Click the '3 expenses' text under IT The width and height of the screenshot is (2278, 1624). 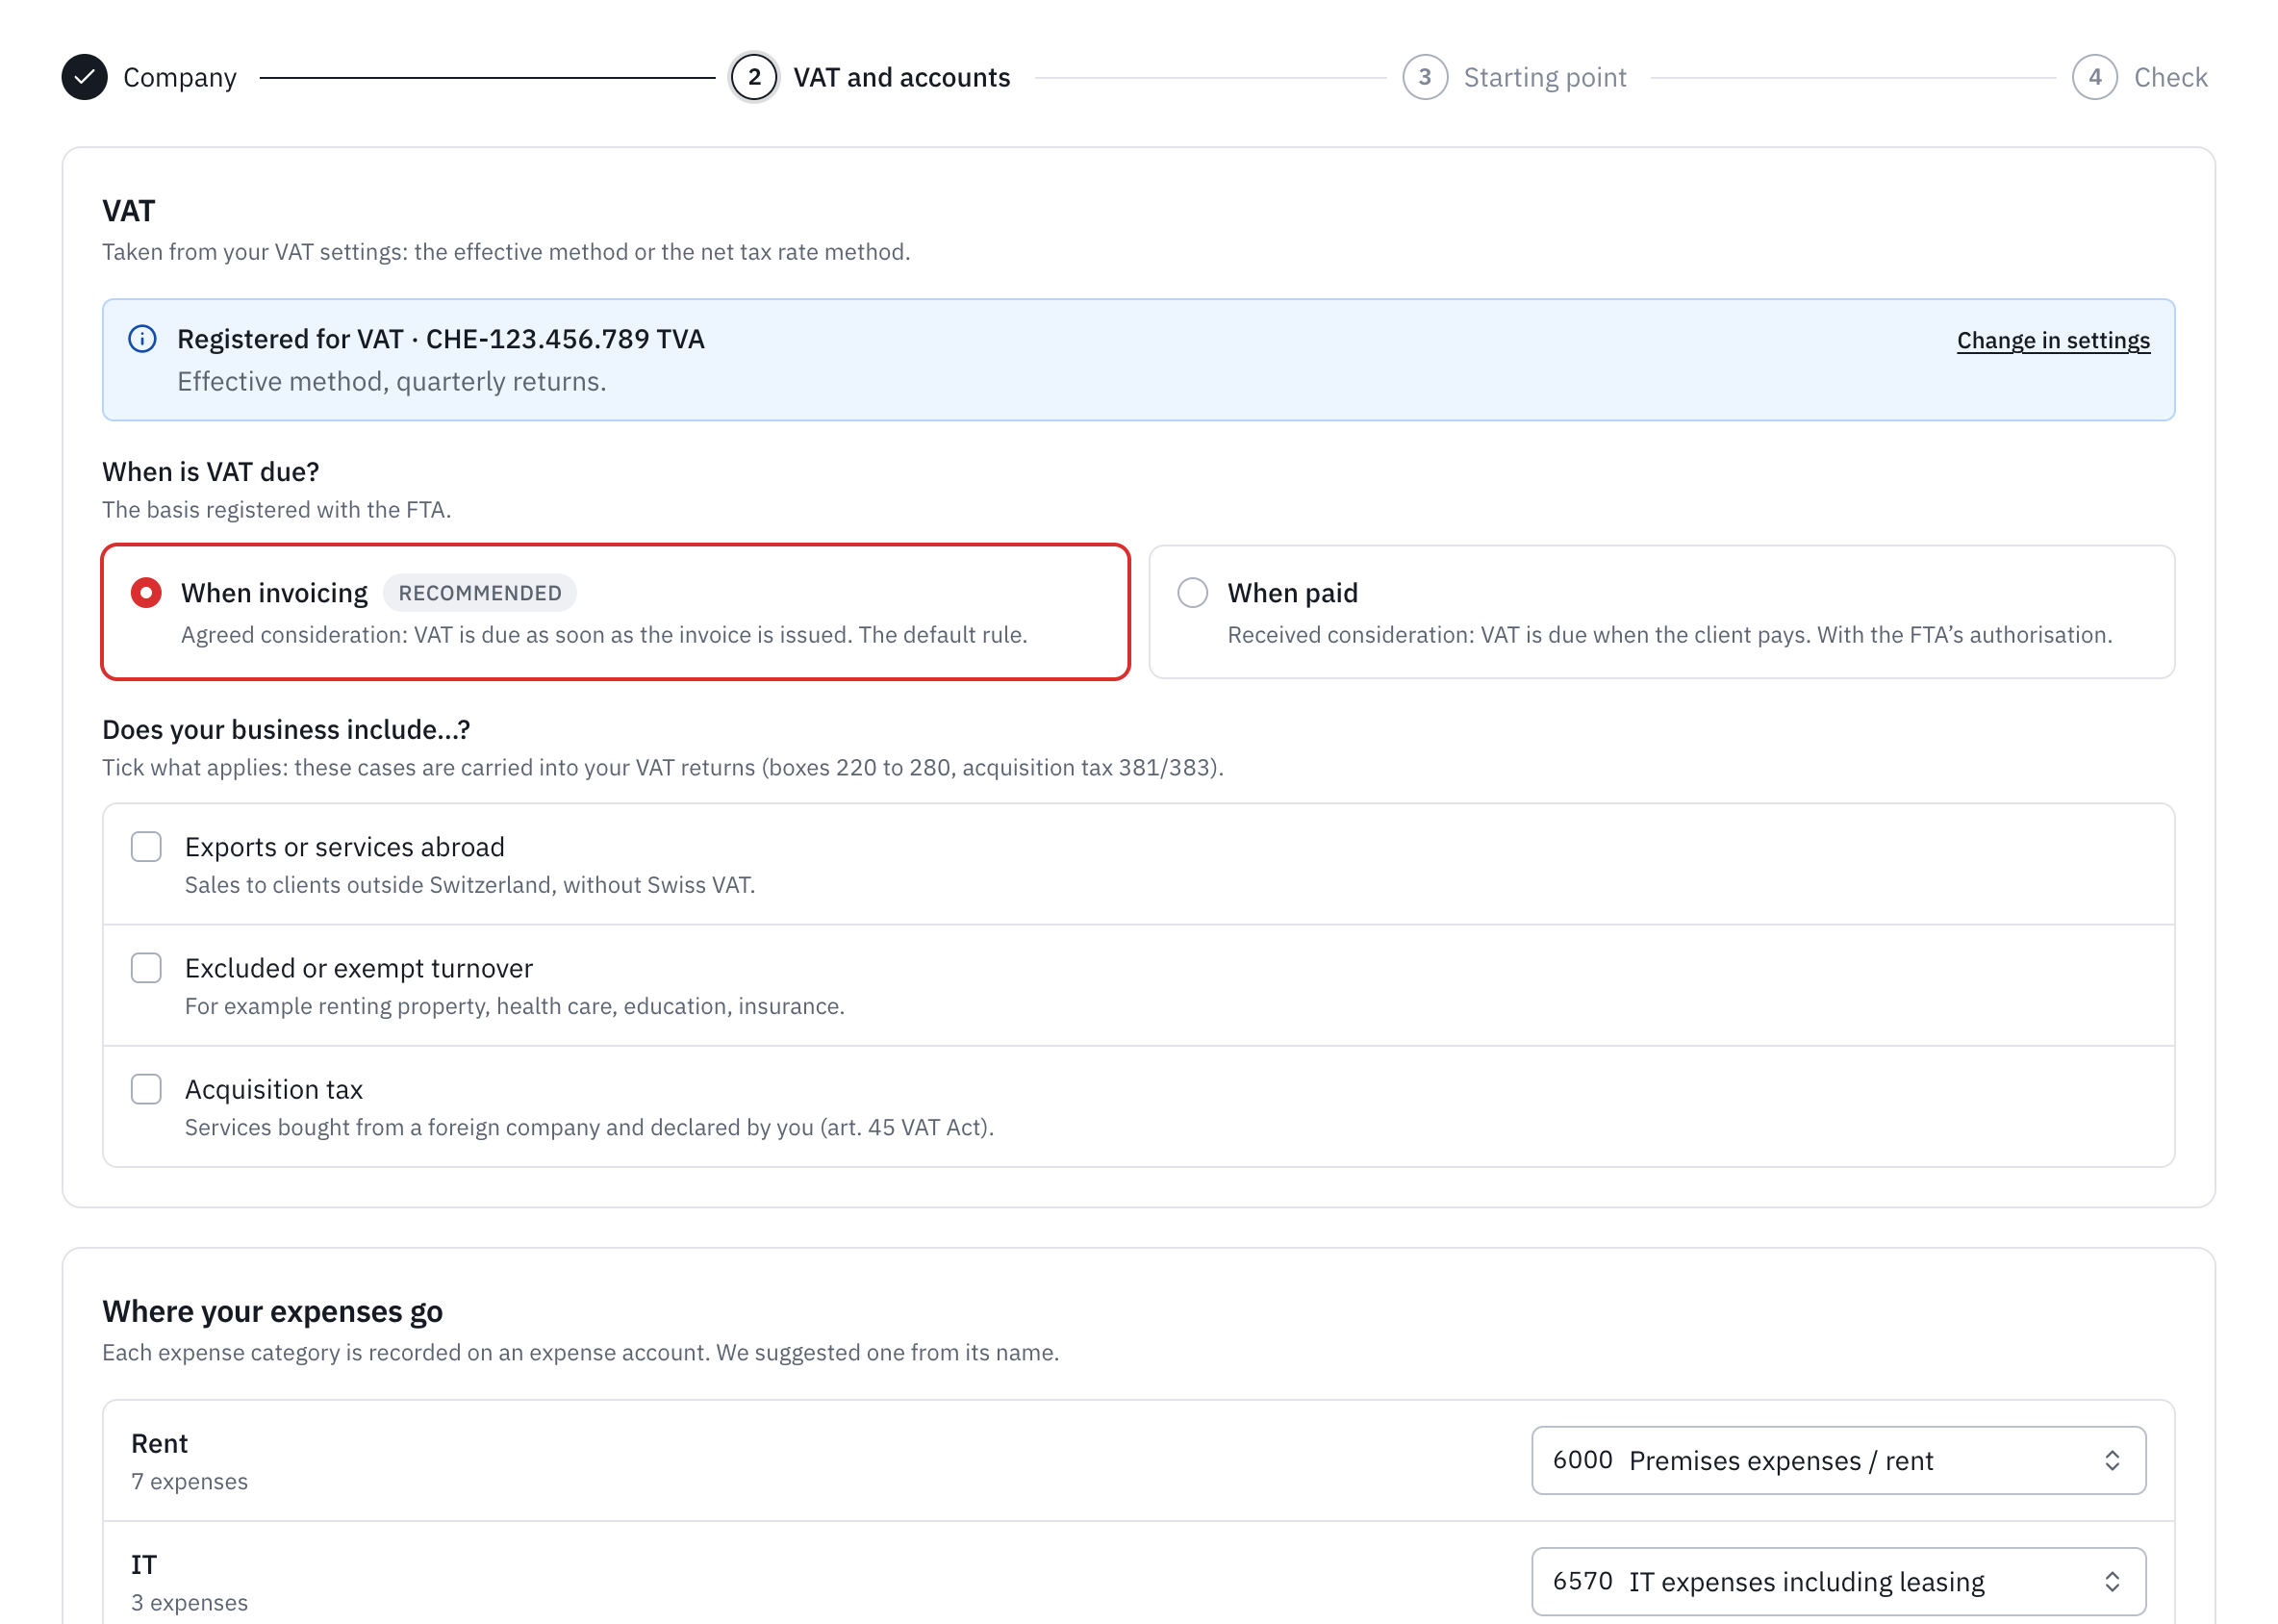(189, 1602)
